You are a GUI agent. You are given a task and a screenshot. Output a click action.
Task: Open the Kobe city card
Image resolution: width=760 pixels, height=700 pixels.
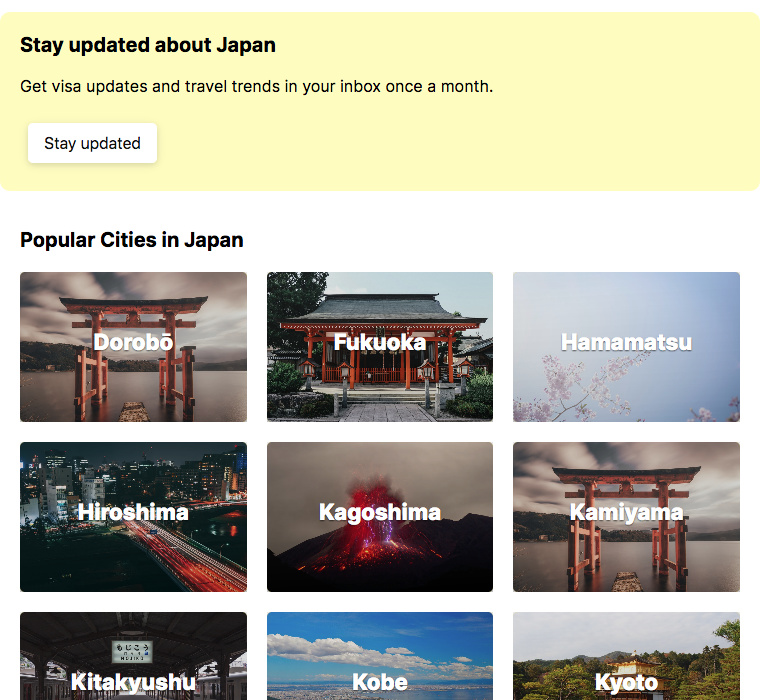pyautogui.click(x=380, y=656)
